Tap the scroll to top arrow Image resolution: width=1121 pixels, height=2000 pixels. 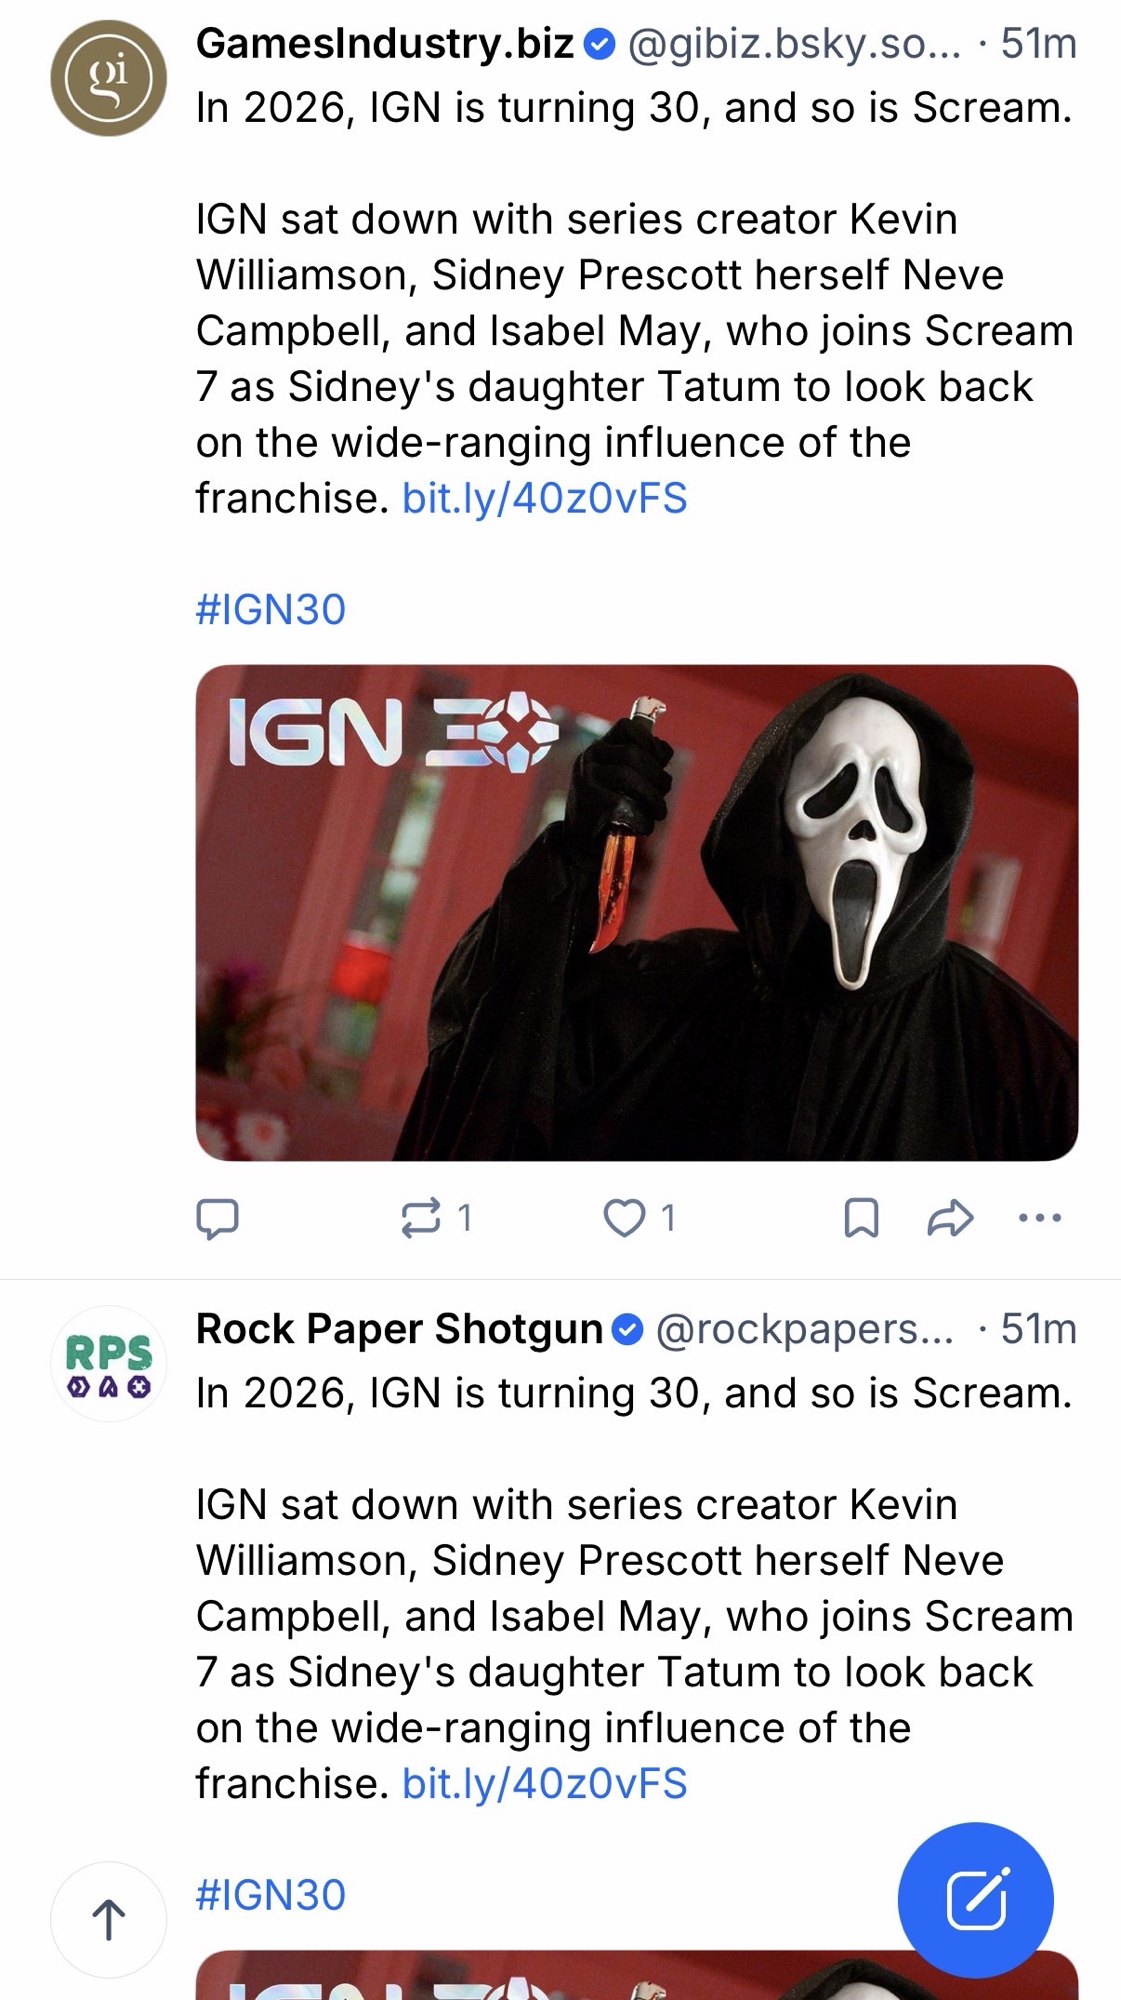tap(108, 1919)
